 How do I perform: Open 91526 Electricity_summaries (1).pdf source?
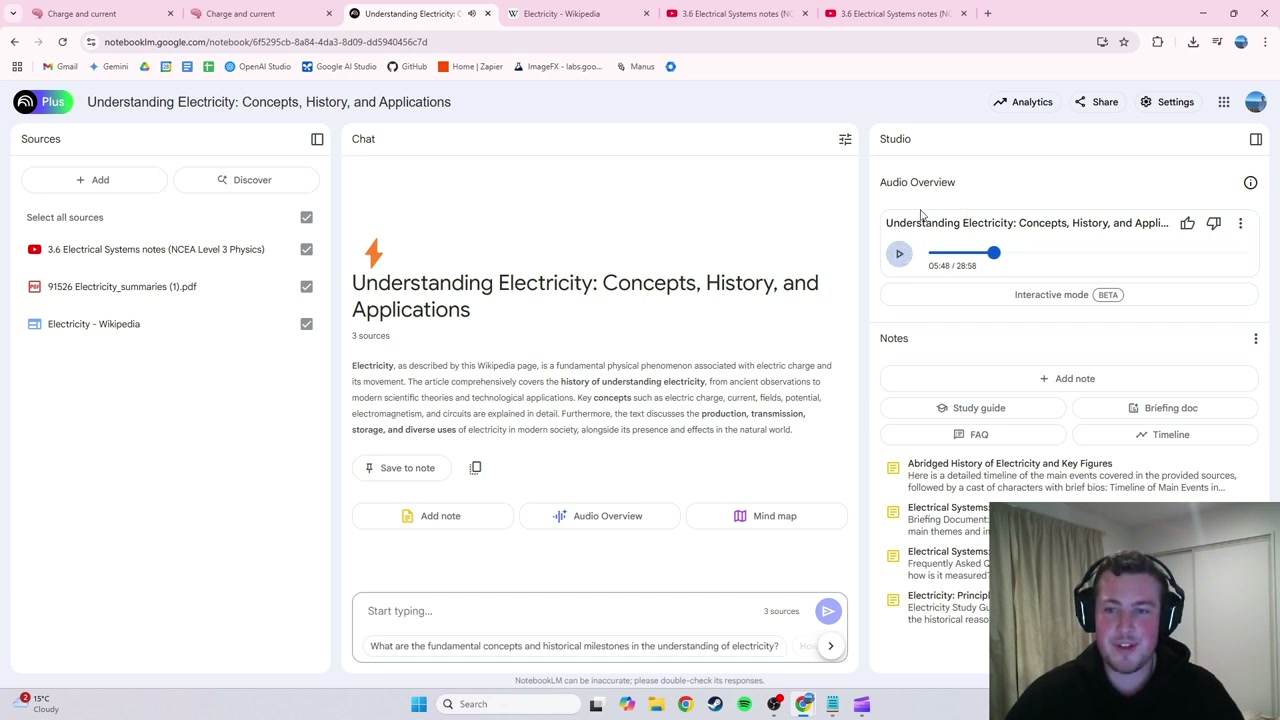click(x=122, y=287)
